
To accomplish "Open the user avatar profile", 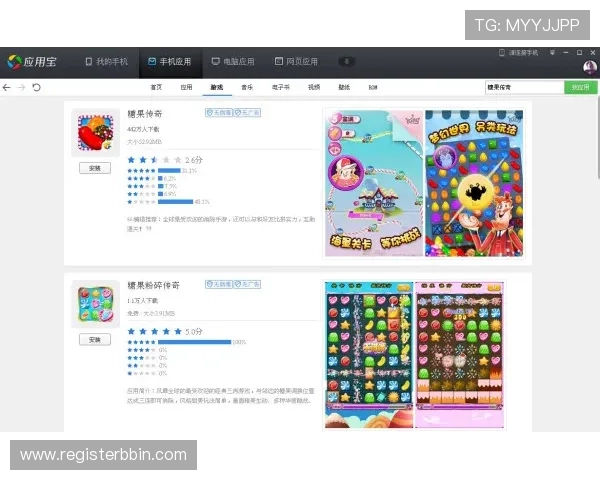I will click(590, 68).
